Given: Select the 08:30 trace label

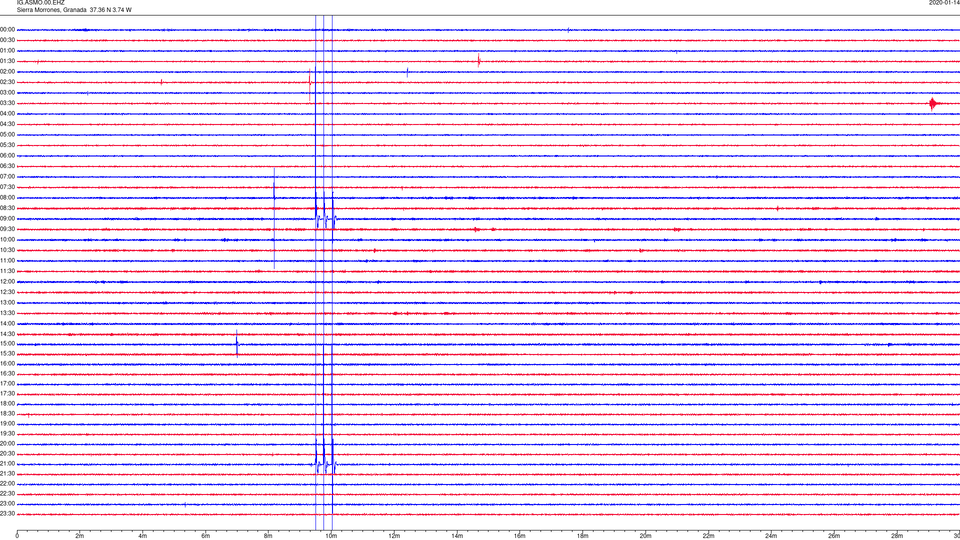Looking at the screenshot, I should pos(8,208).
